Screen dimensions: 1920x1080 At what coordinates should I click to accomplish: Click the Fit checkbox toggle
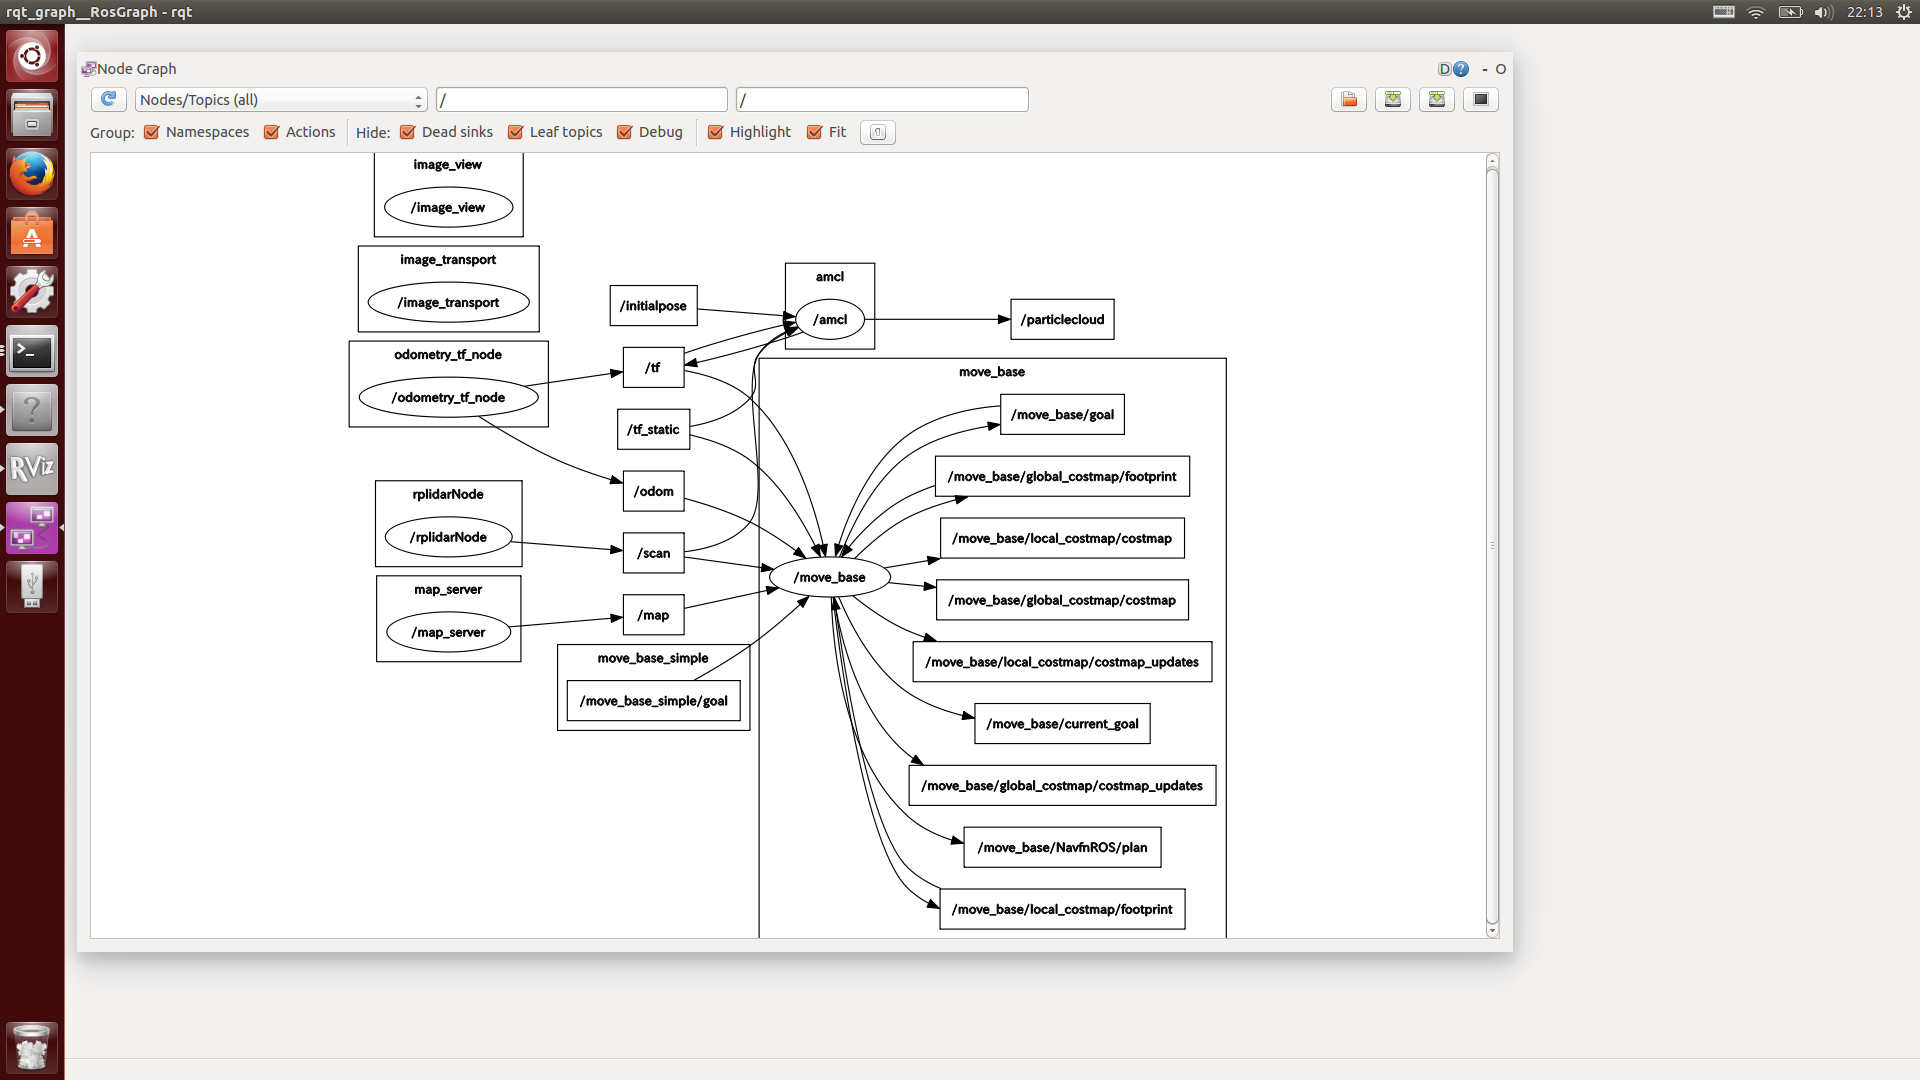pos(815,132)
